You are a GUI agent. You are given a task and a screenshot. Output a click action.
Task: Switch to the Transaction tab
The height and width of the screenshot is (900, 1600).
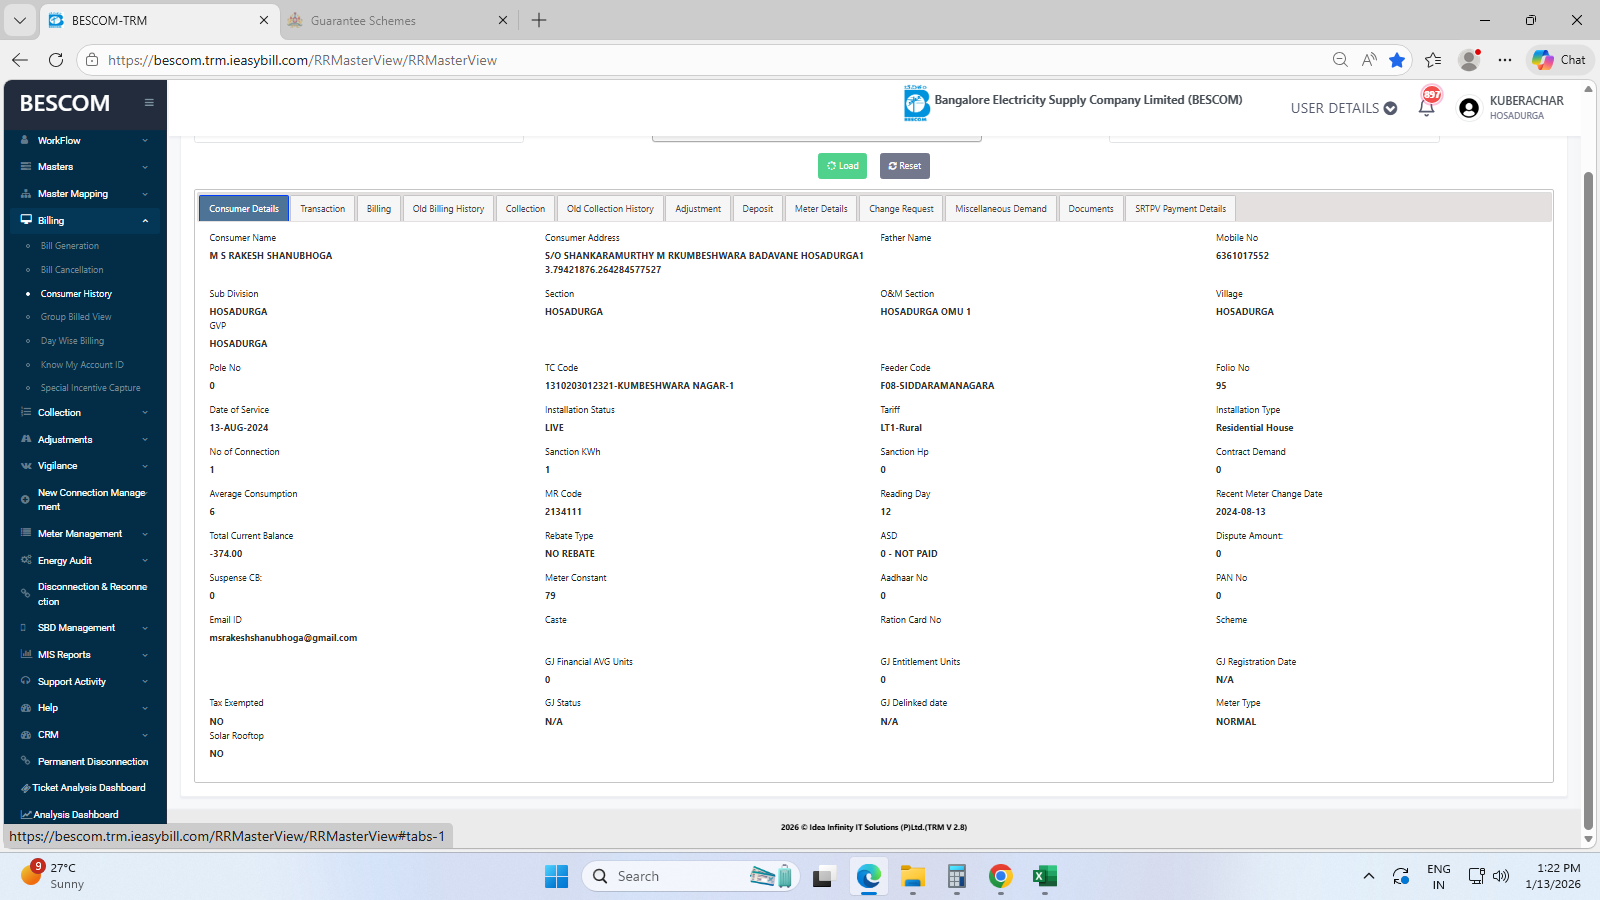point(322,209)
